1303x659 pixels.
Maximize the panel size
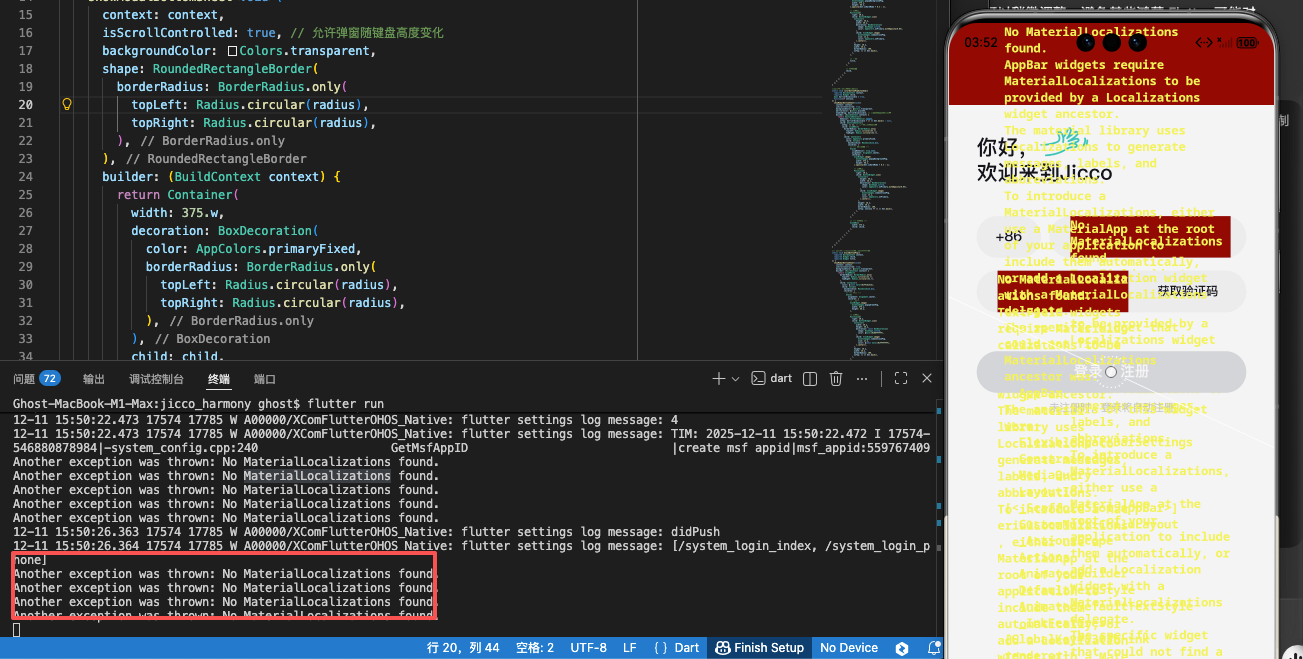pyautogui.click(x=901, y=379)
